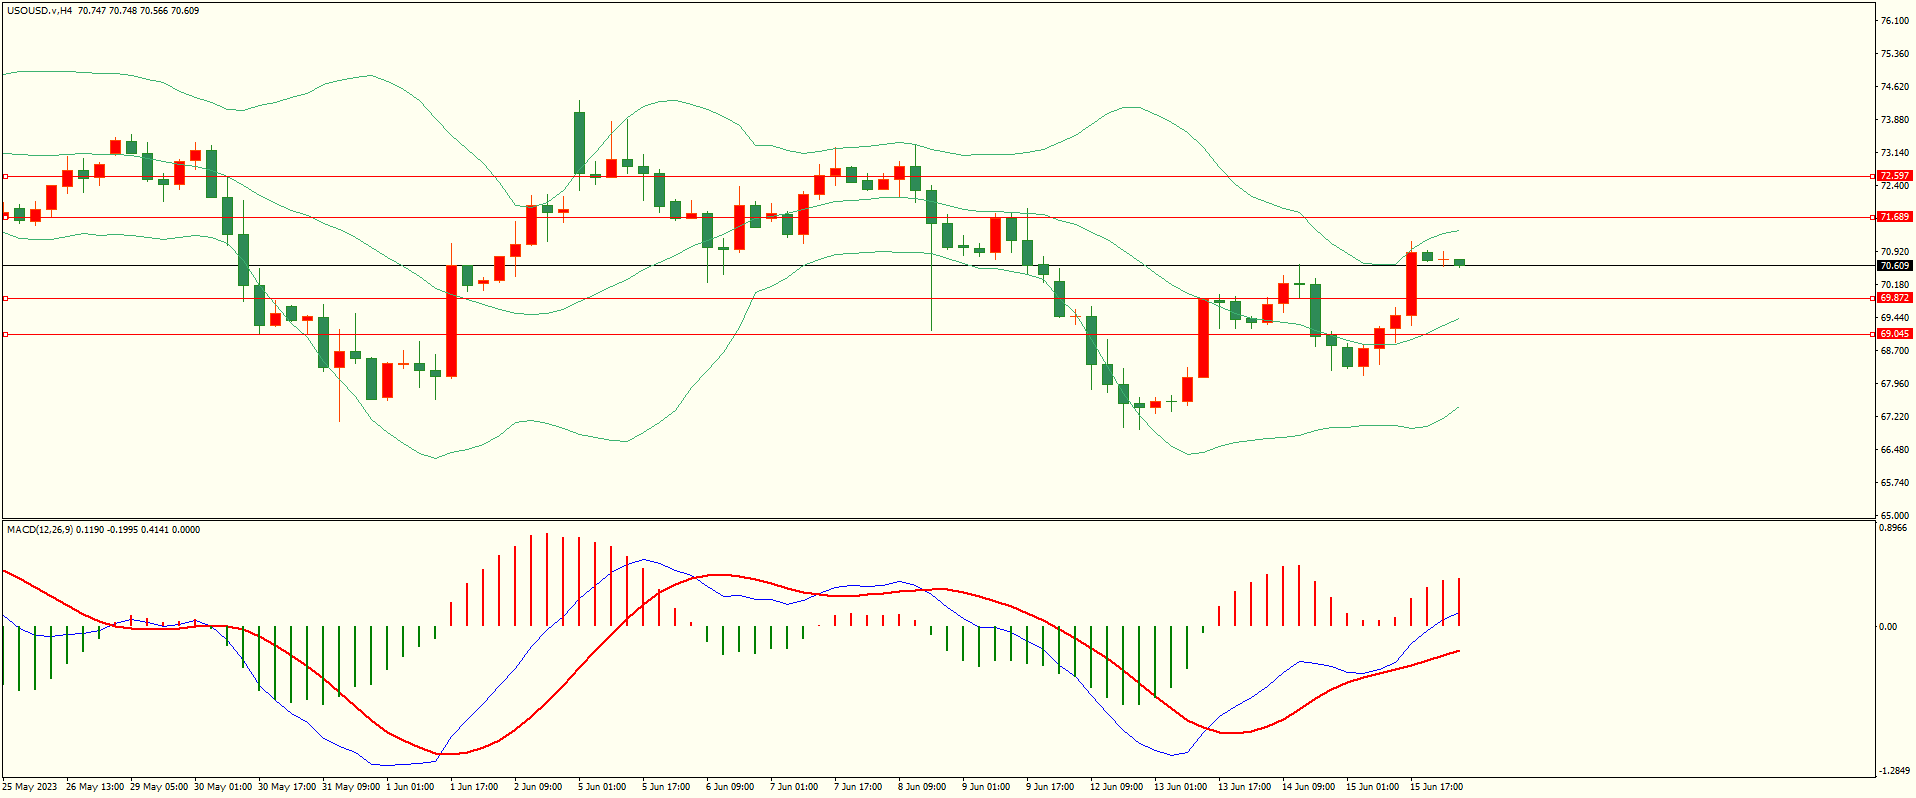Click the 76.100 price scale label
This screenshot has width=1916, height=798.
[1894, 21]
